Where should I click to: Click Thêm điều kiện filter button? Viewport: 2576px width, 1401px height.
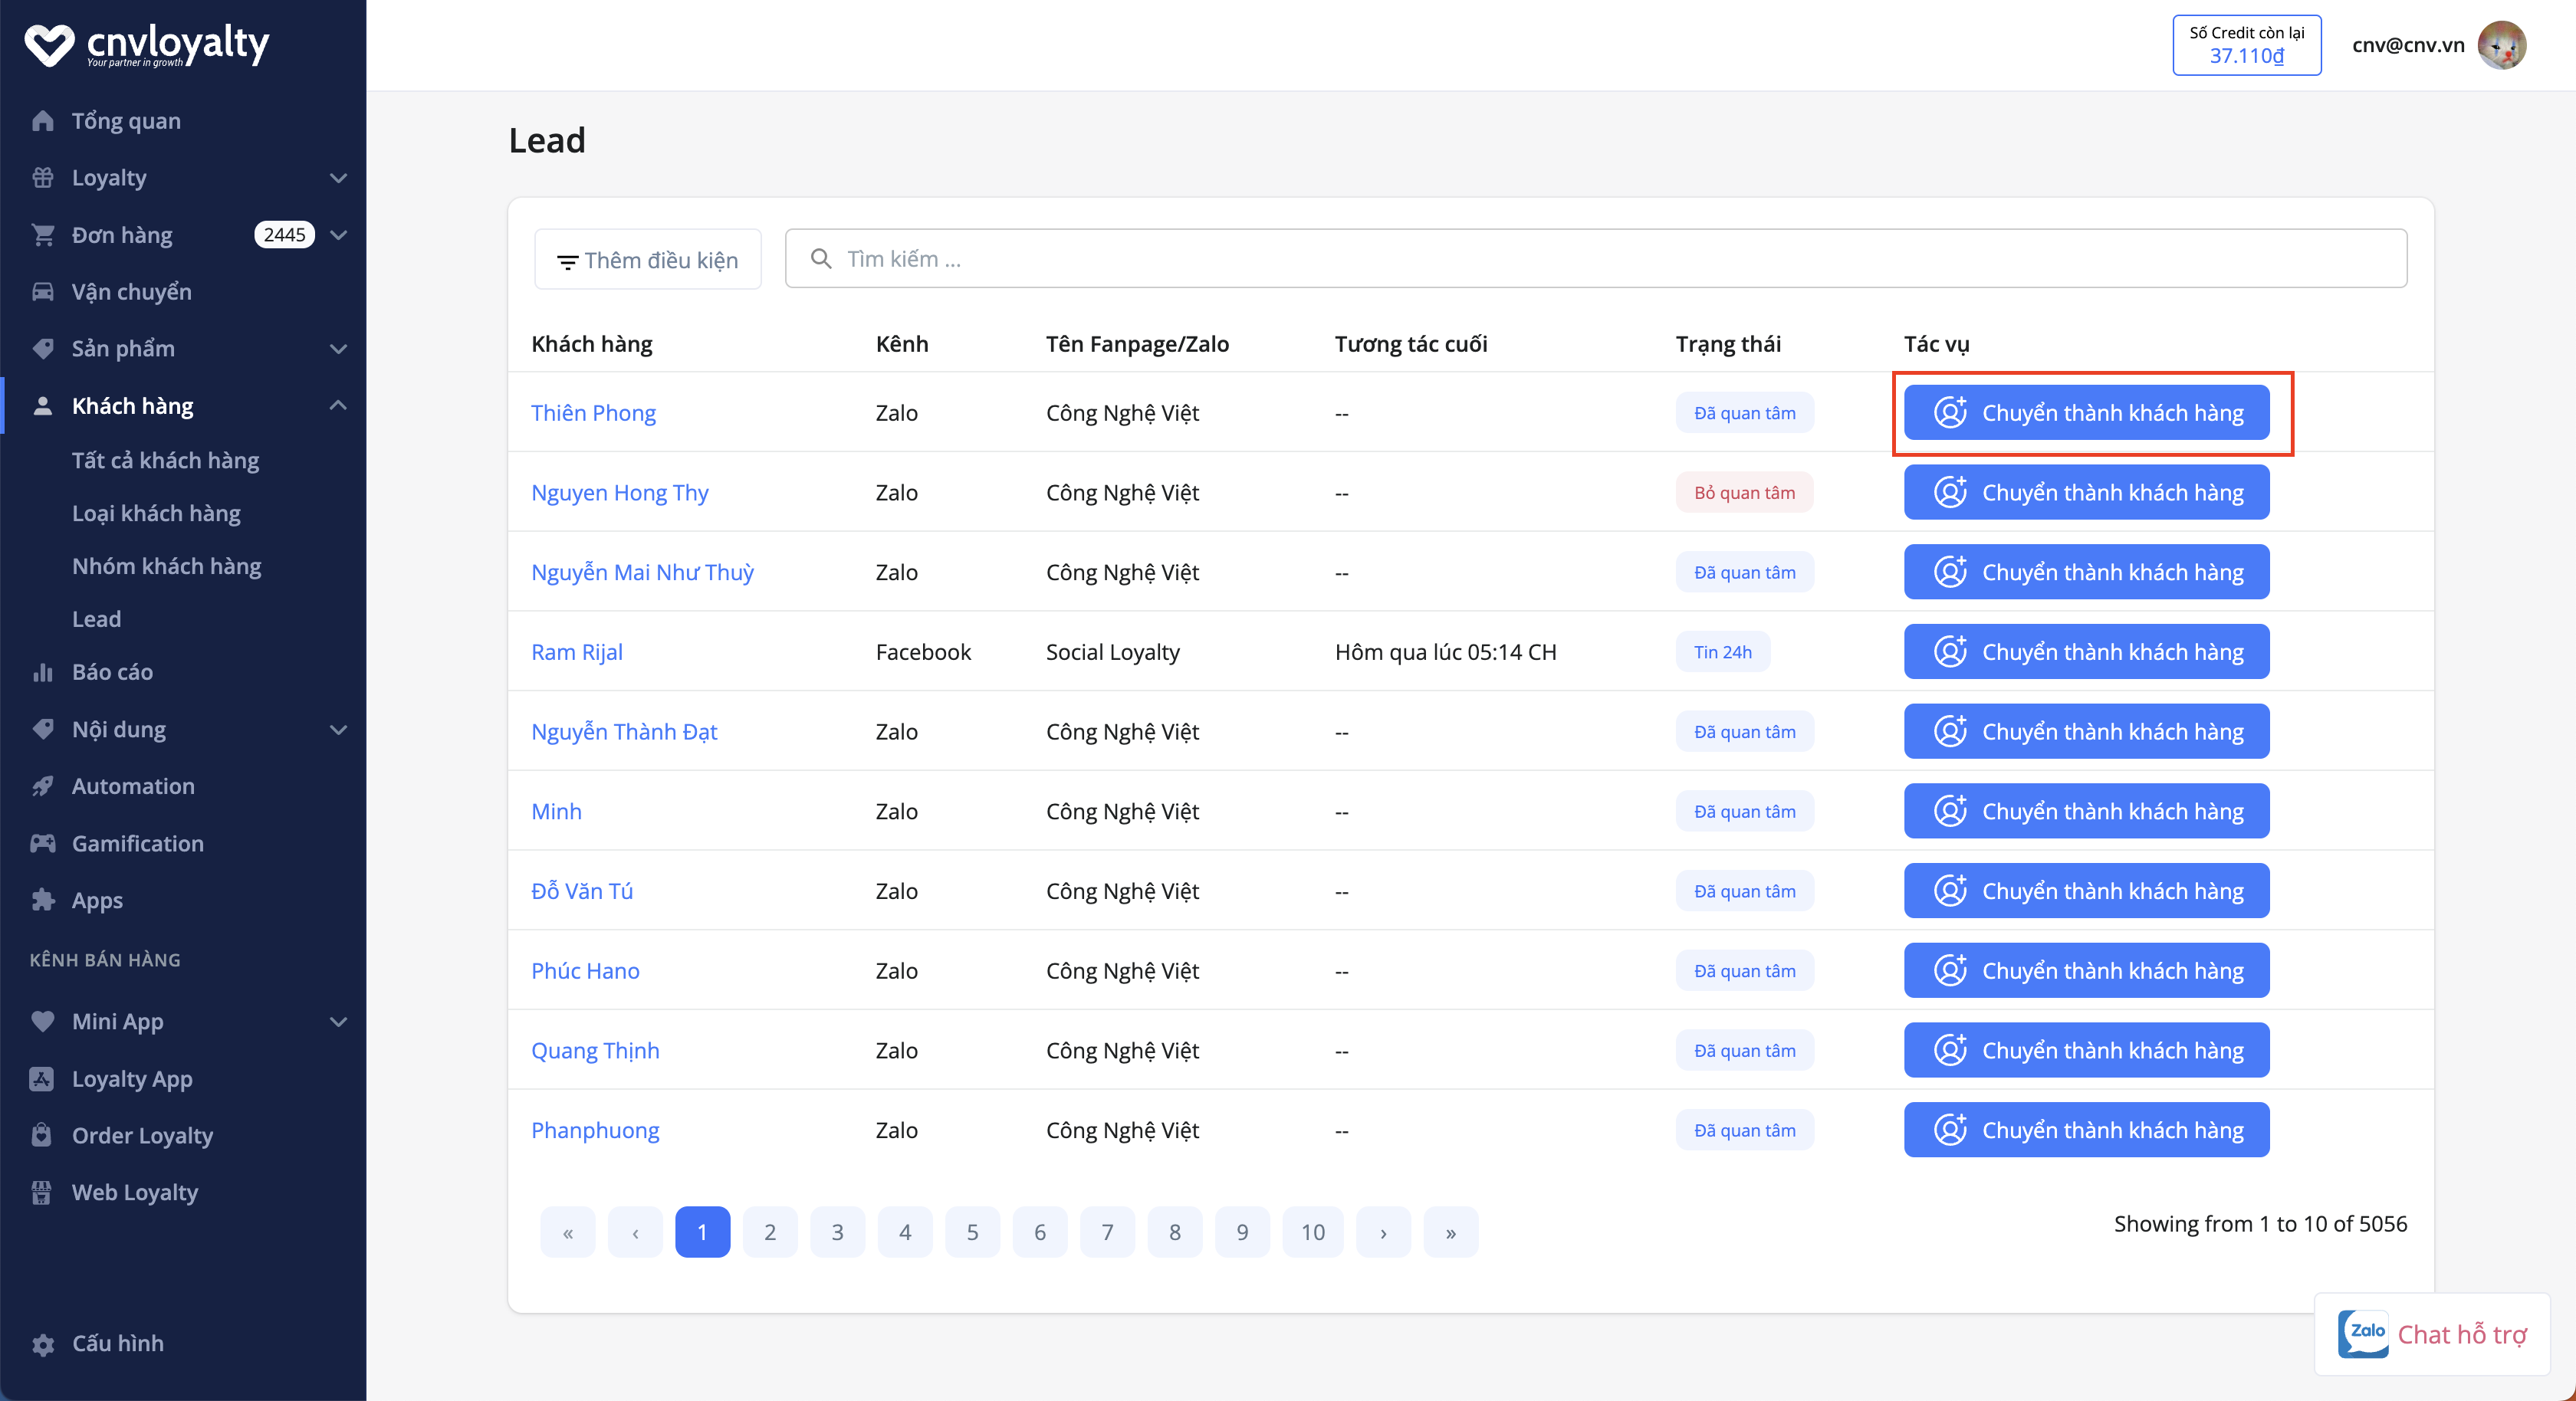647,260
